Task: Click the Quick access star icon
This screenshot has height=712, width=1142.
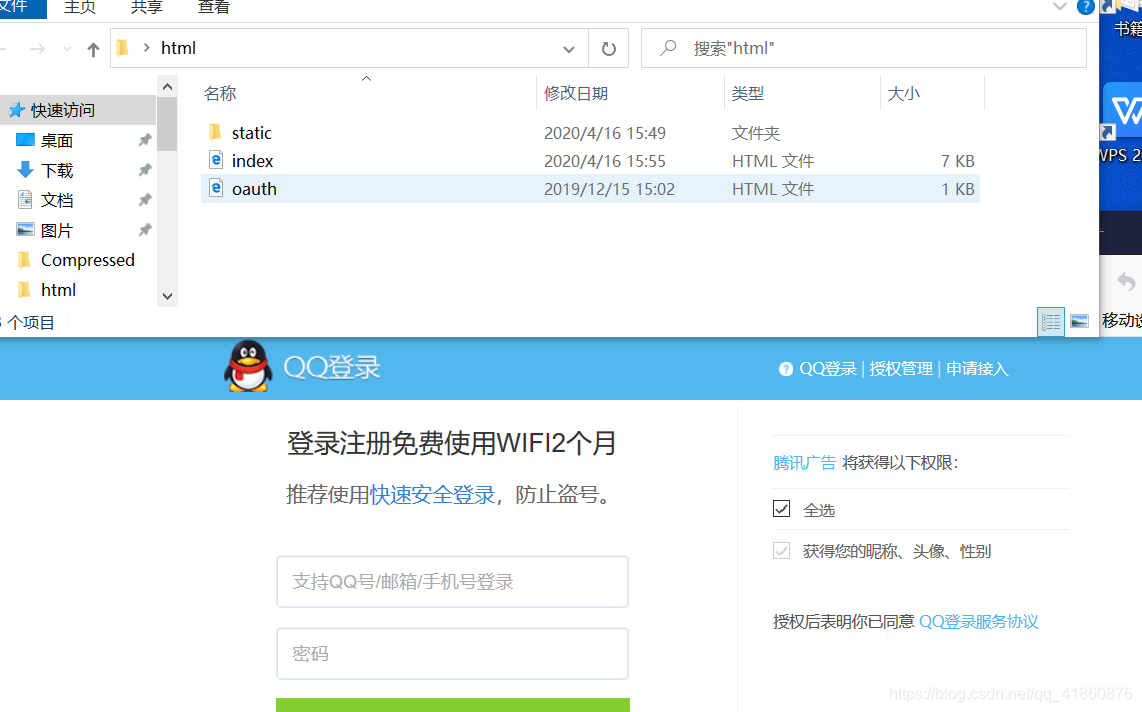Action: point(17,110)
